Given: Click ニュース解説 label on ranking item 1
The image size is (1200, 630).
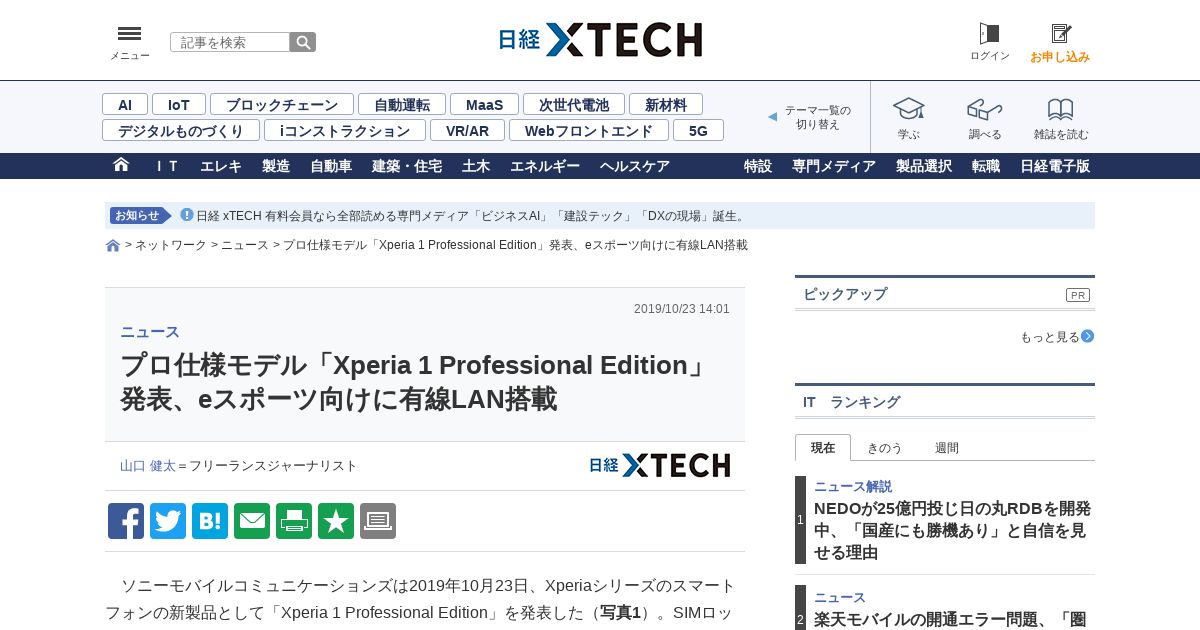Looking at the screenshot, I should coord(853,486).
